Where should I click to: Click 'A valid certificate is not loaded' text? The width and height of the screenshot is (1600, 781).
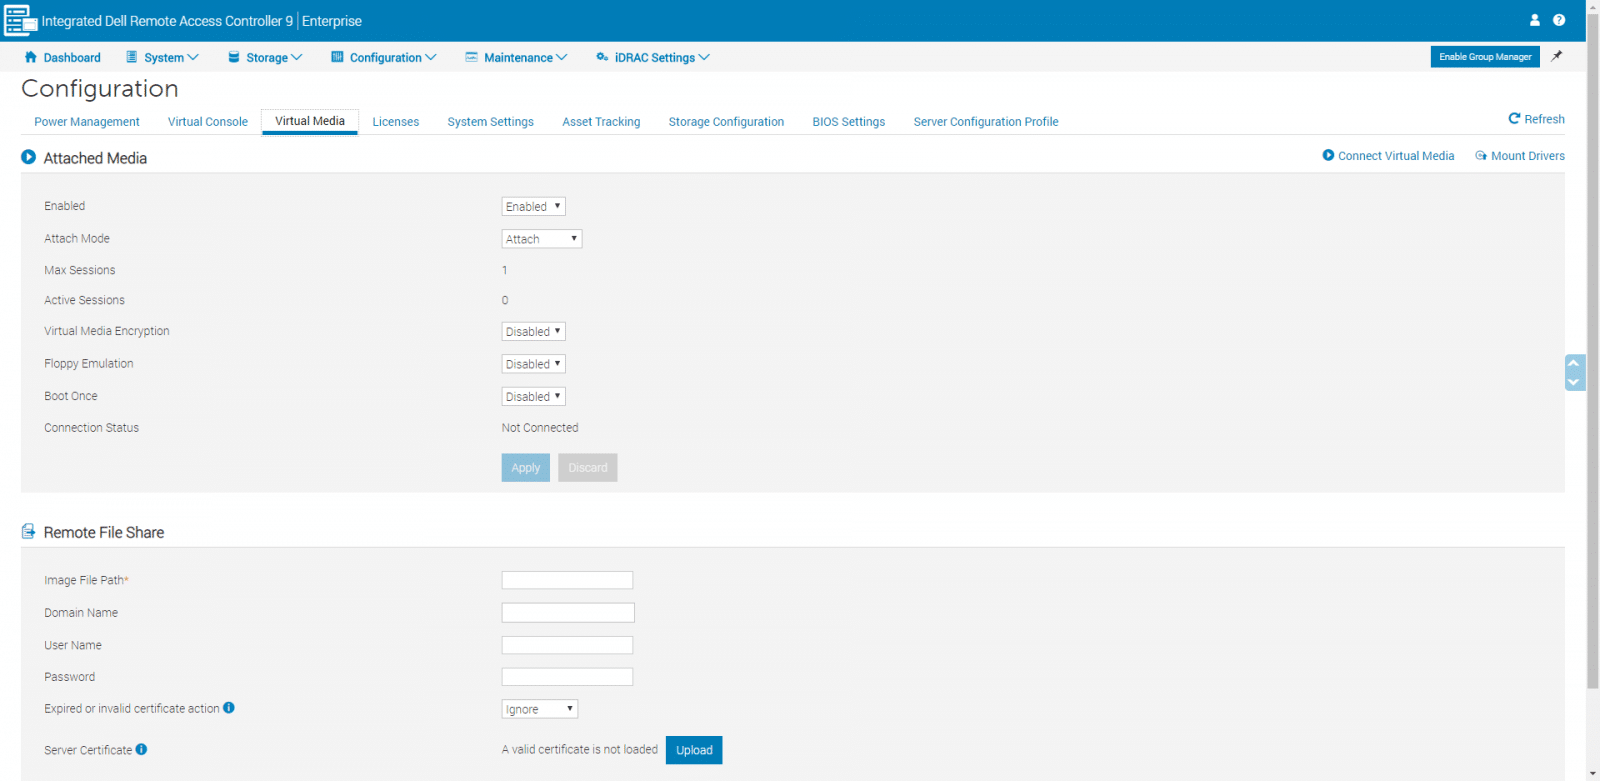click(x=580, y=749)
